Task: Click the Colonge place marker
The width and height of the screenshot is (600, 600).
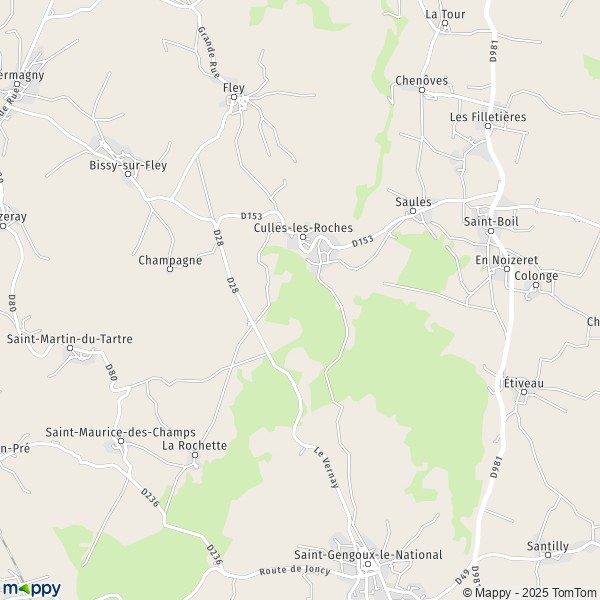Action: click(x=536, y=285)
